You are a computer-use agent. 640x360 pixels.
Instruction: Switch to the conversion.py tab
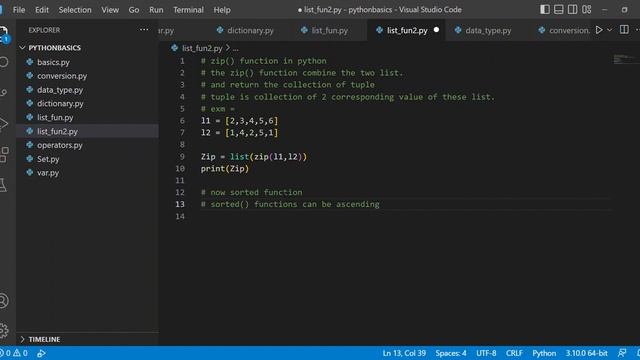[564, 30]
